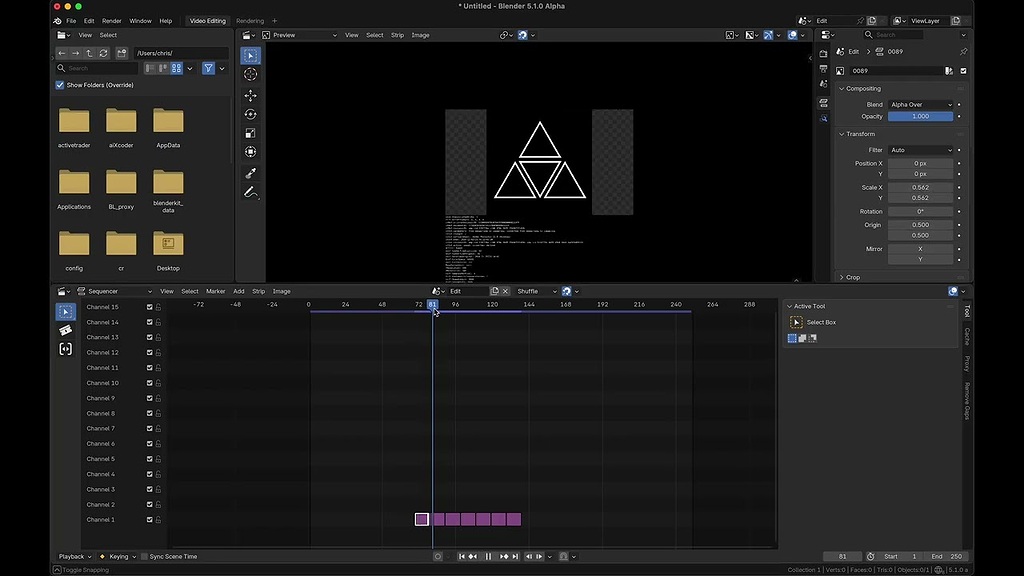Refresh the file browser listing
The image size is (1024, 576).
103,53
